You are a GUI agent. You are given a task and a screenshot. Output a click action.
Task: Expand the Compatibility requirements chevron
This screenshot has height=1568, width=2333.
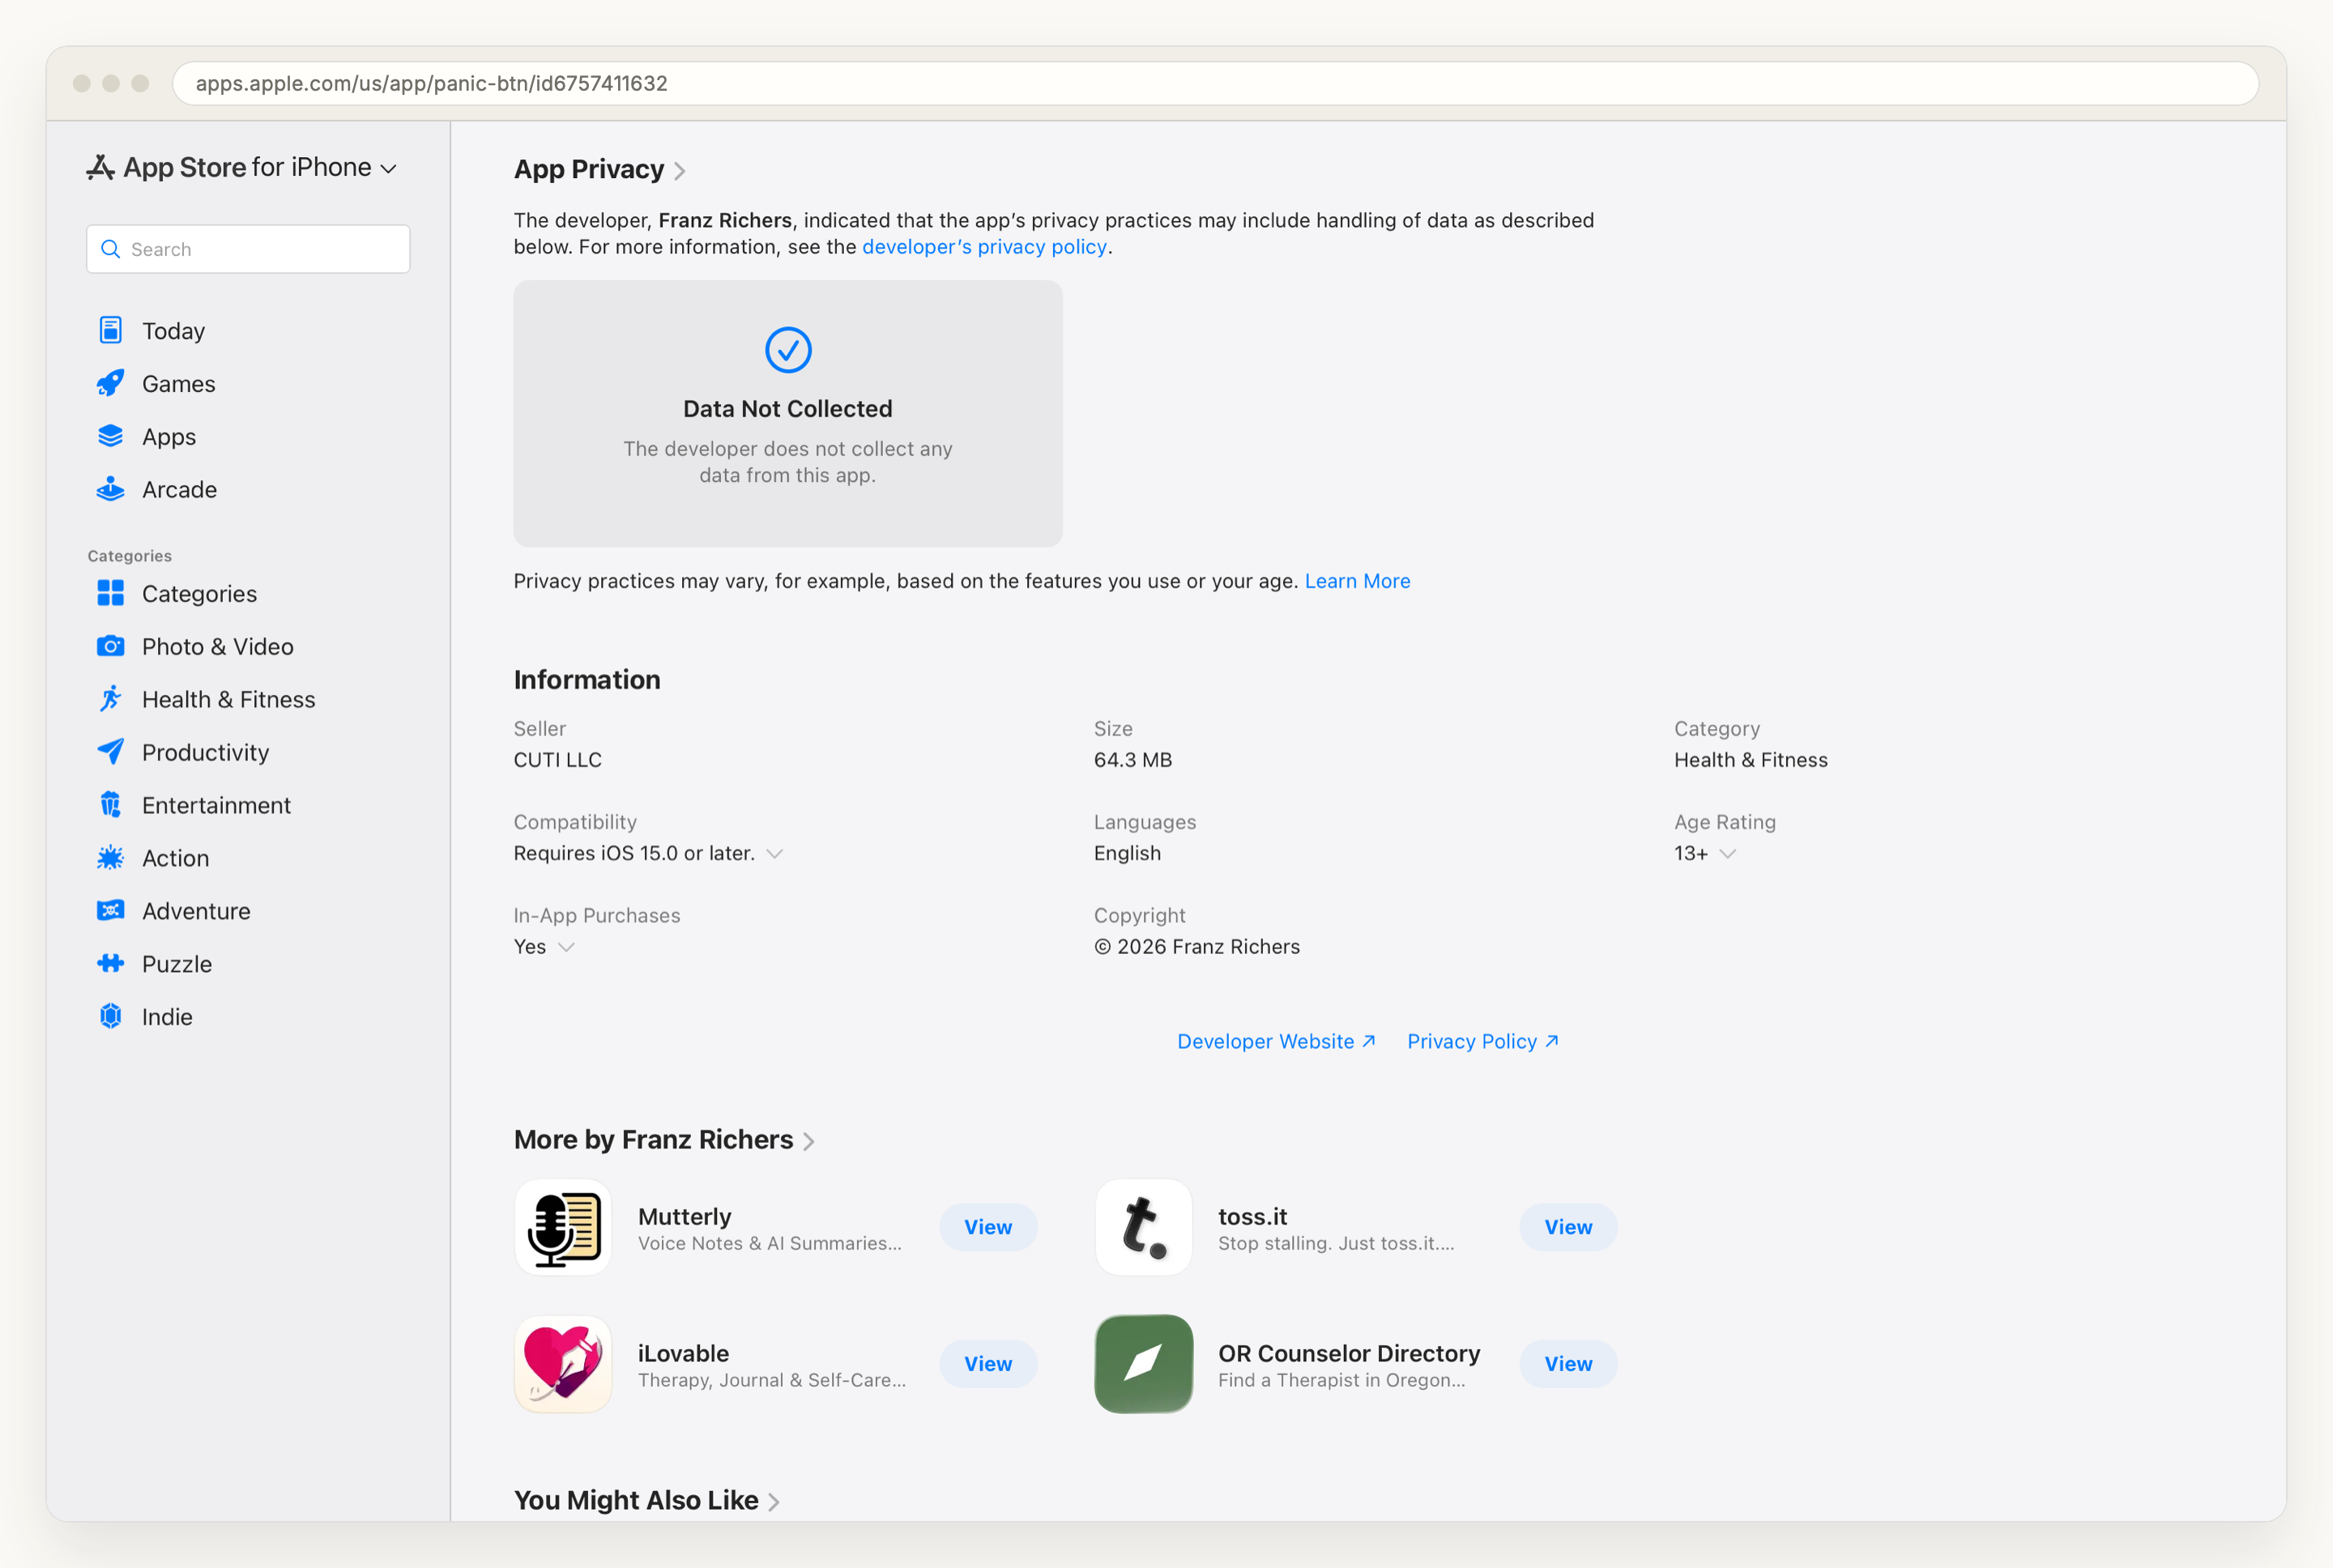[x=774, y=853]
